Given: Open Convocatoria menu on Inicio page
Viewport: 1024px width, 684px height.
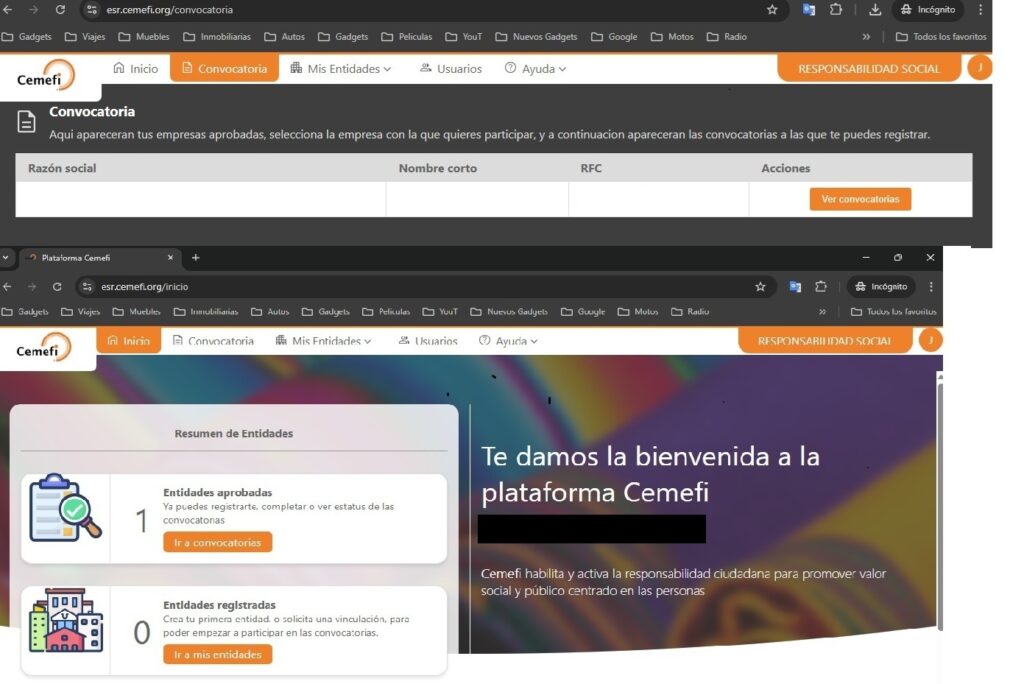Looking at the screenshot, I should coord(213,341).
